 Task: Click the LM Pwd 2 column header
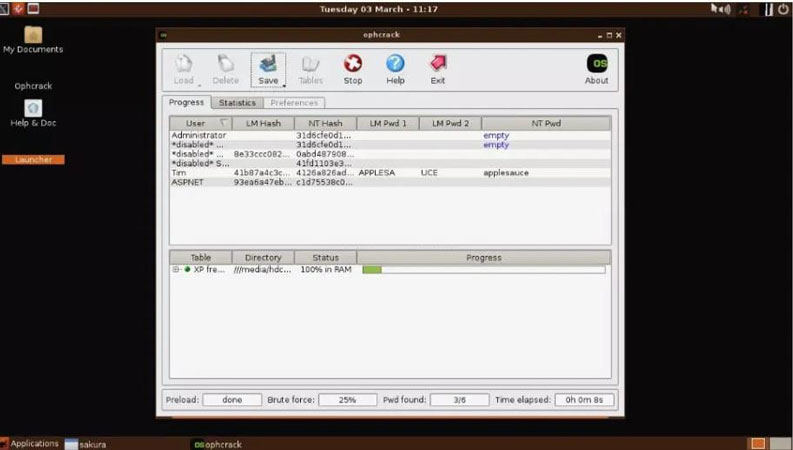click(450, 123)
